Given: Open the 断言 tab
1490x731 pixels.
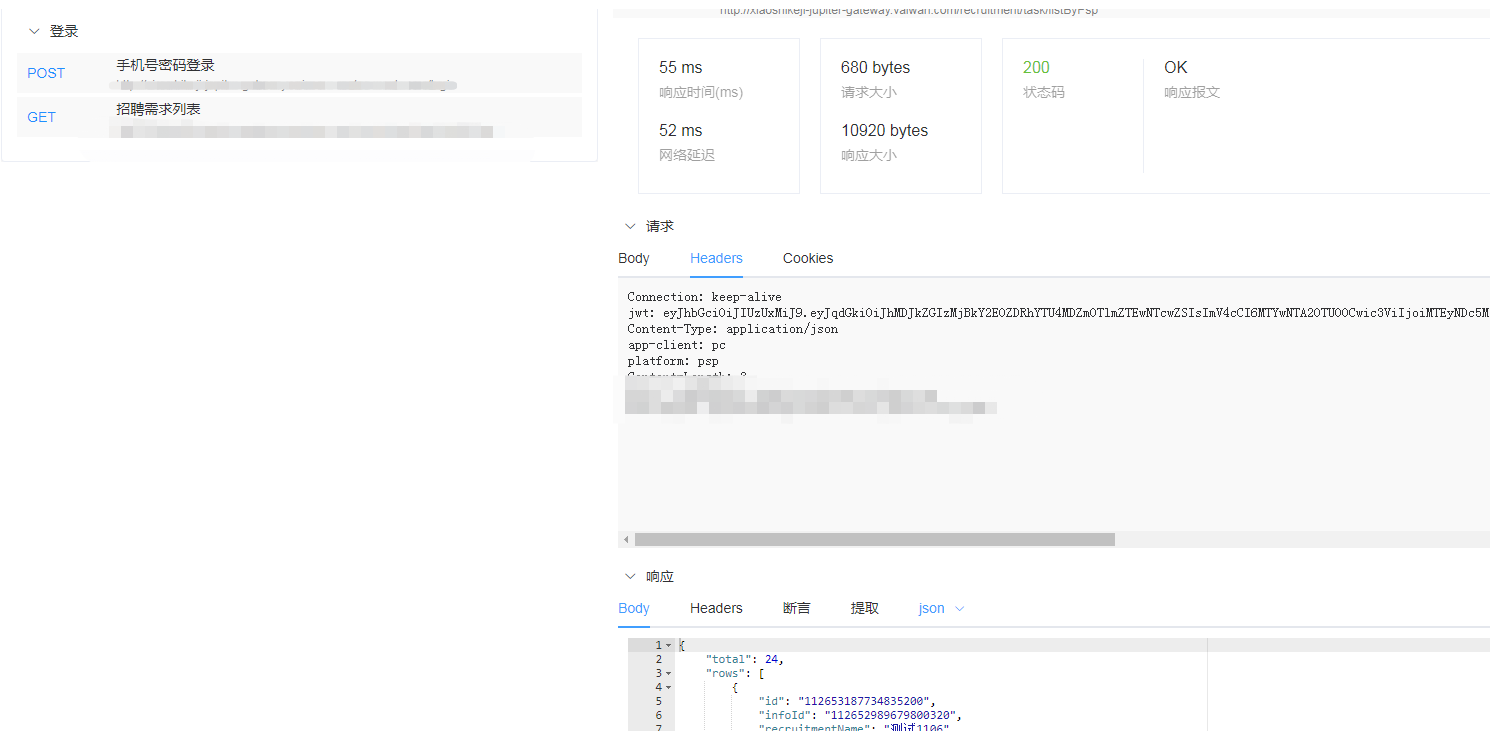Looking at the screenshot, I should tap(797, 608).
